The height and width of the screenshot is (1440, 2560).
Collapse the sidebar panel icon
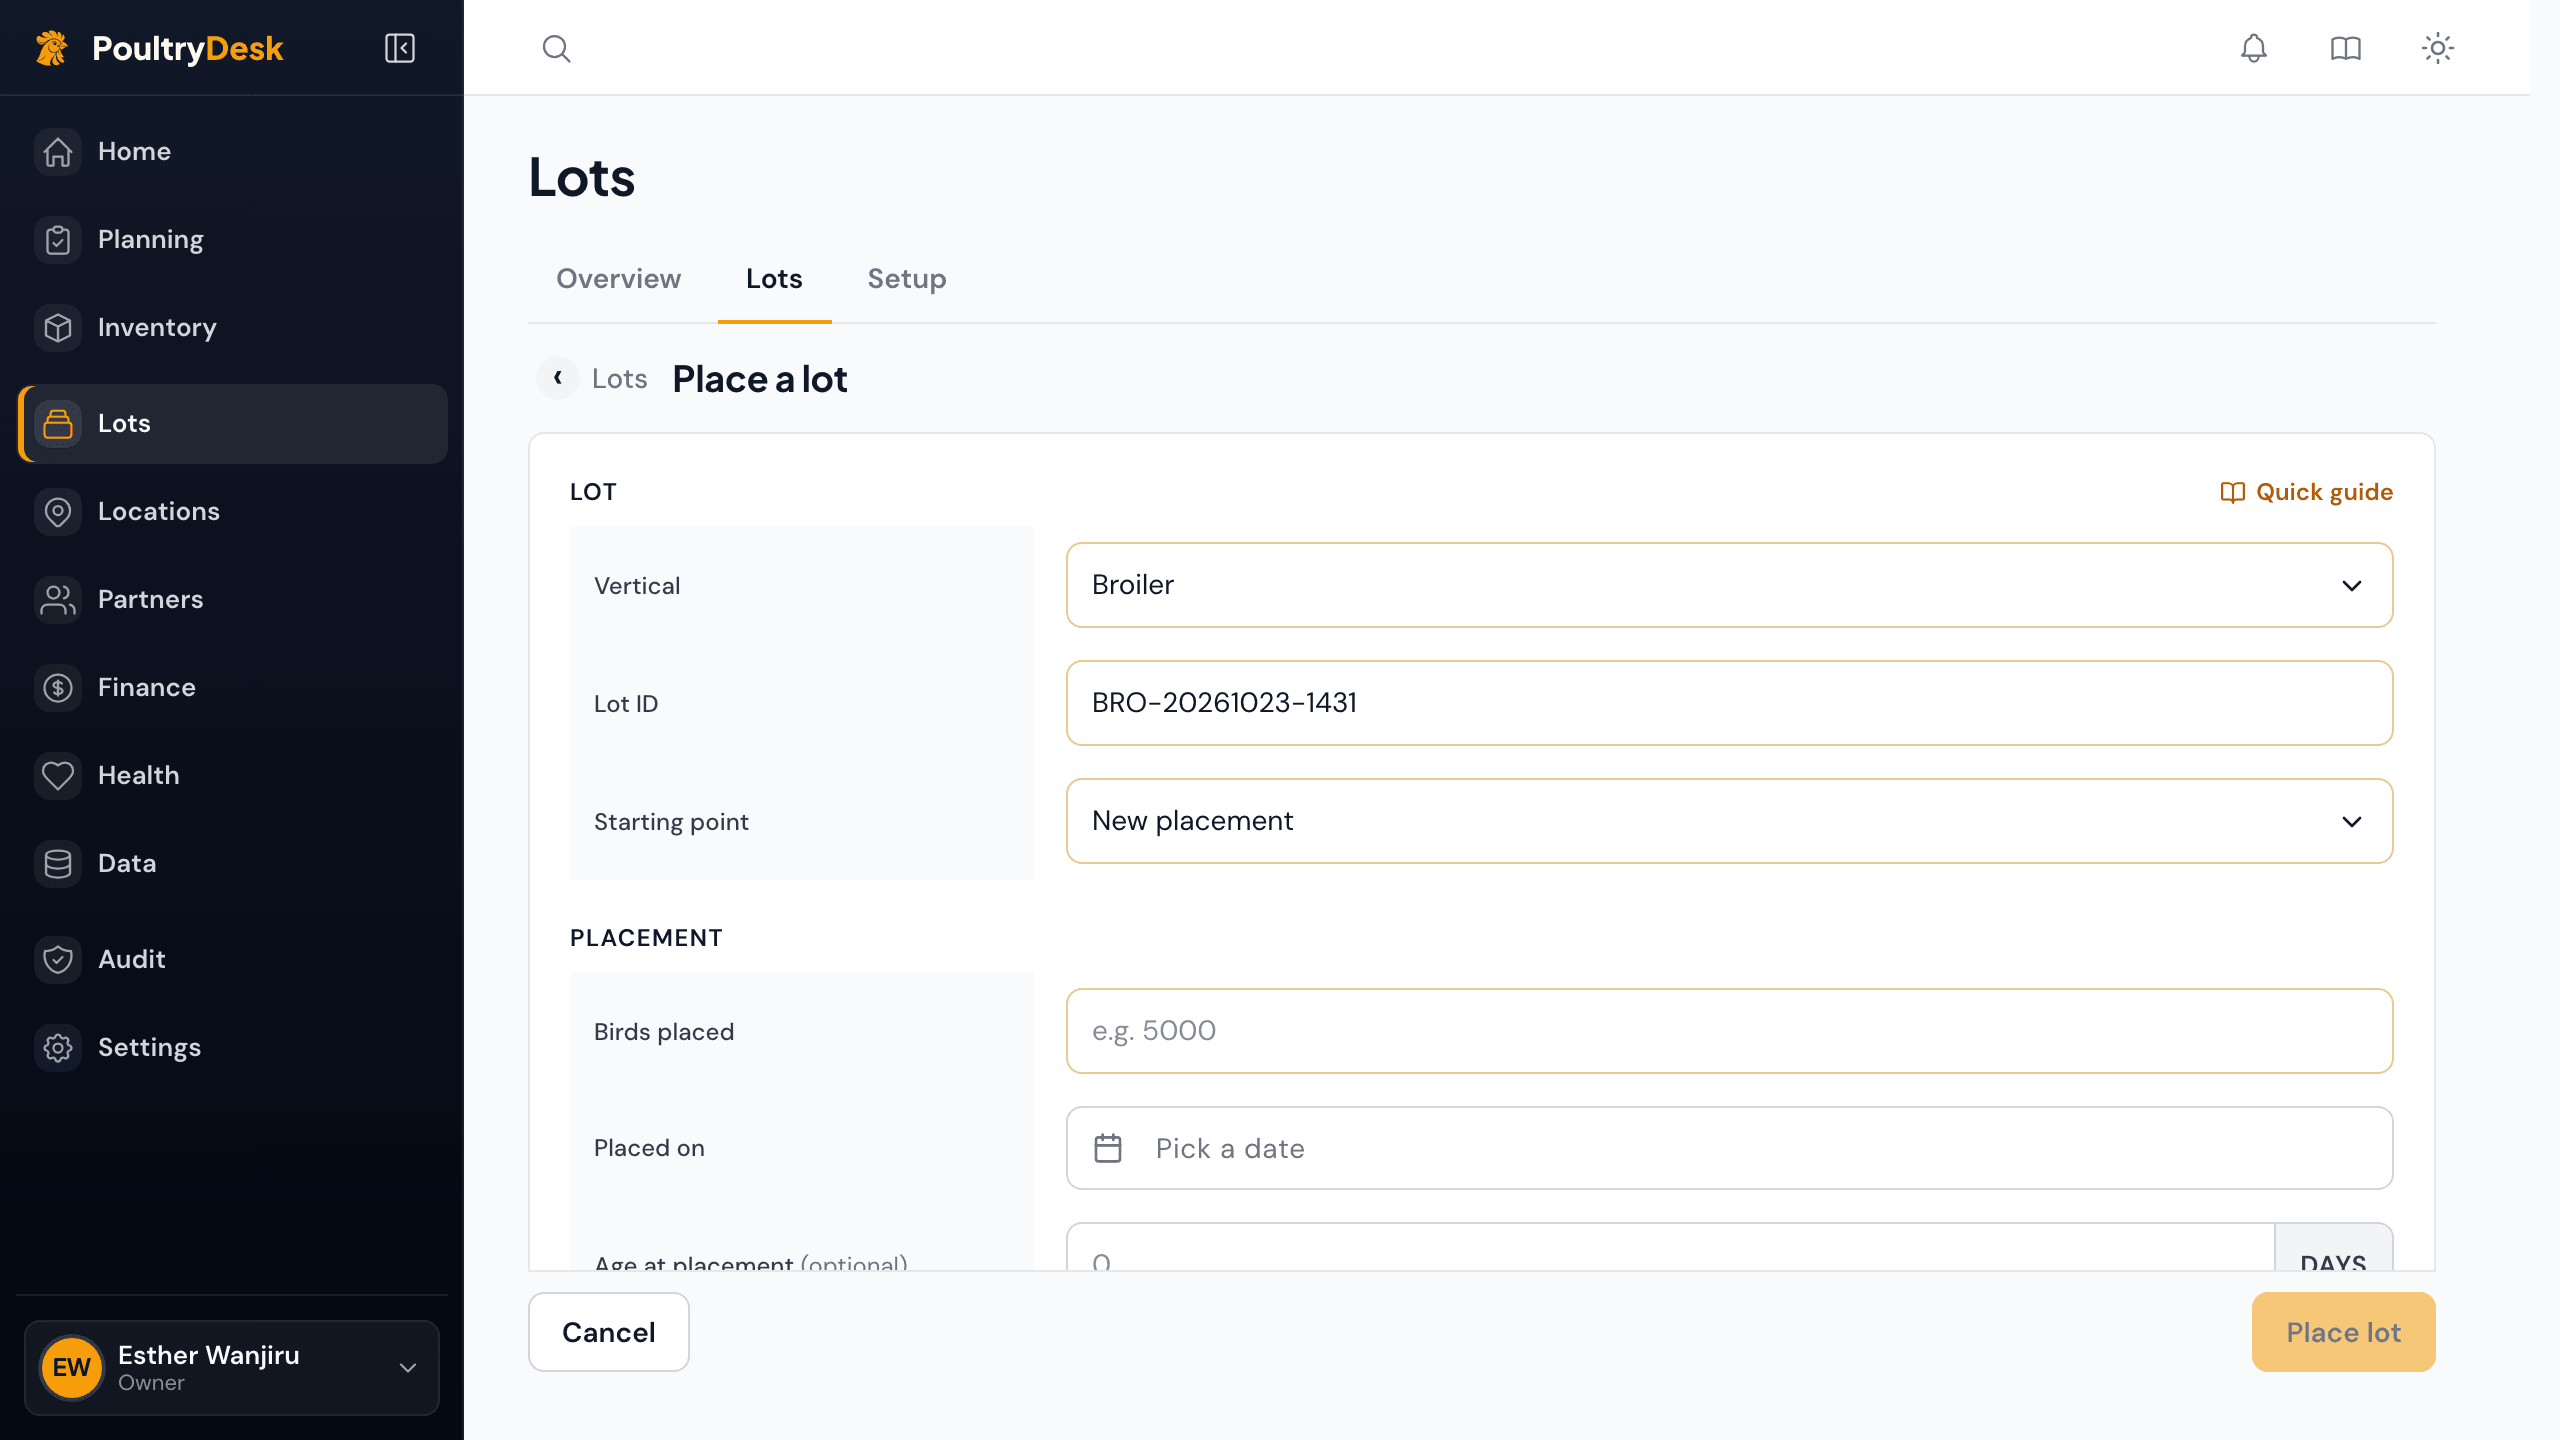click(400, 48)
